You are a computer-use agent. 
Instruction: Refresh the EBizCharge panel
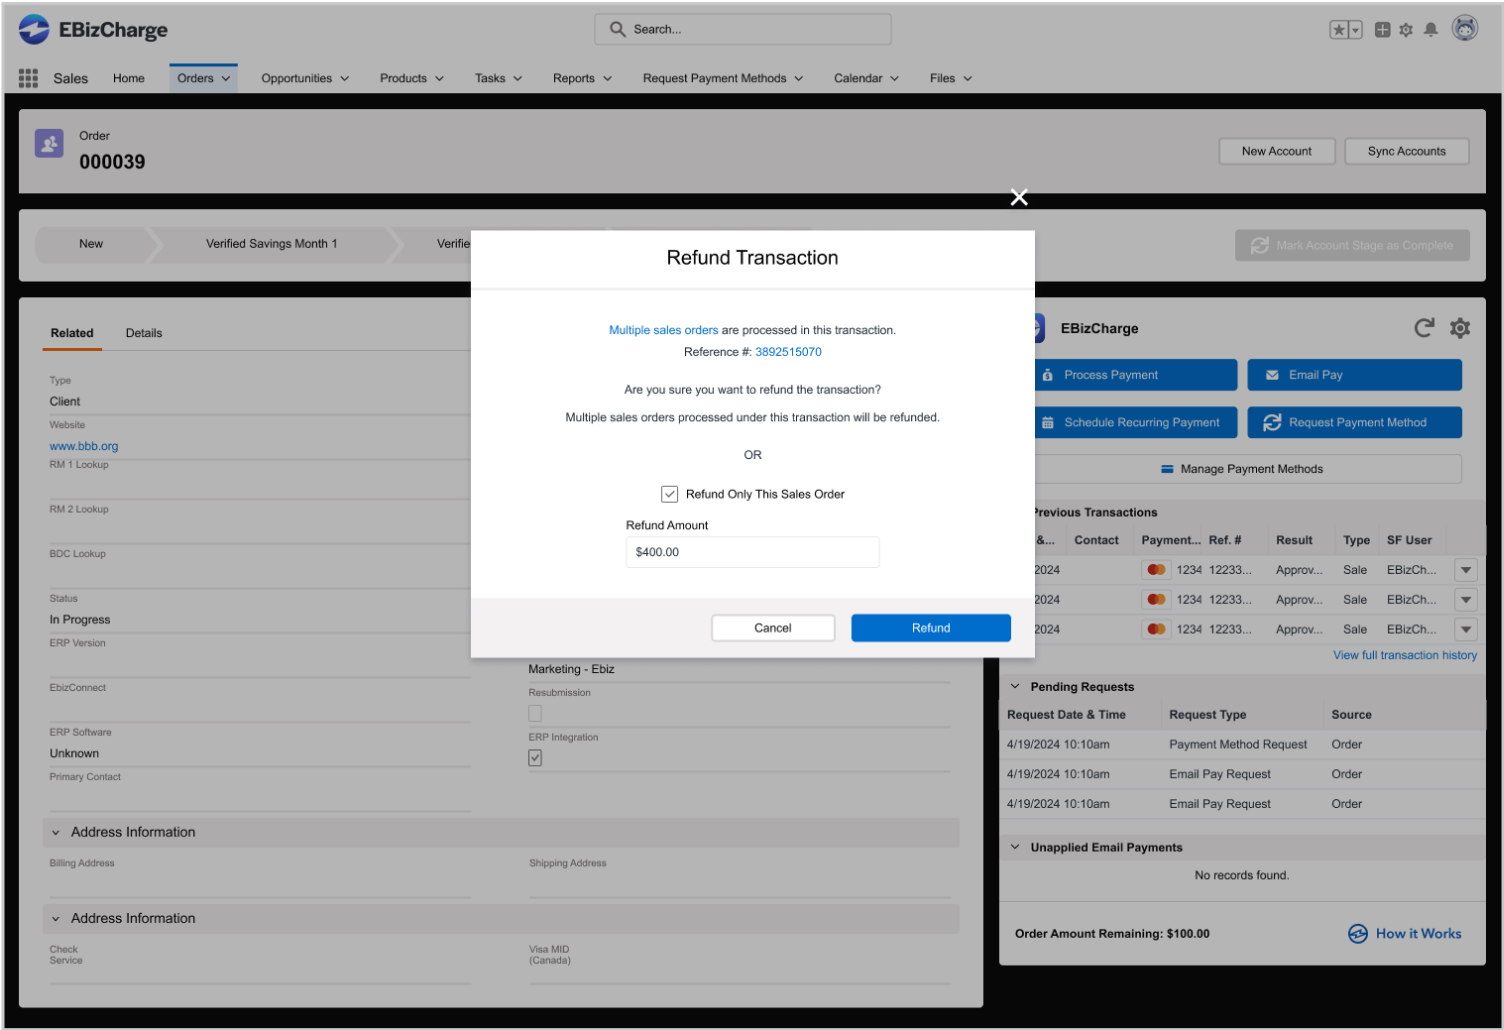1424,328
